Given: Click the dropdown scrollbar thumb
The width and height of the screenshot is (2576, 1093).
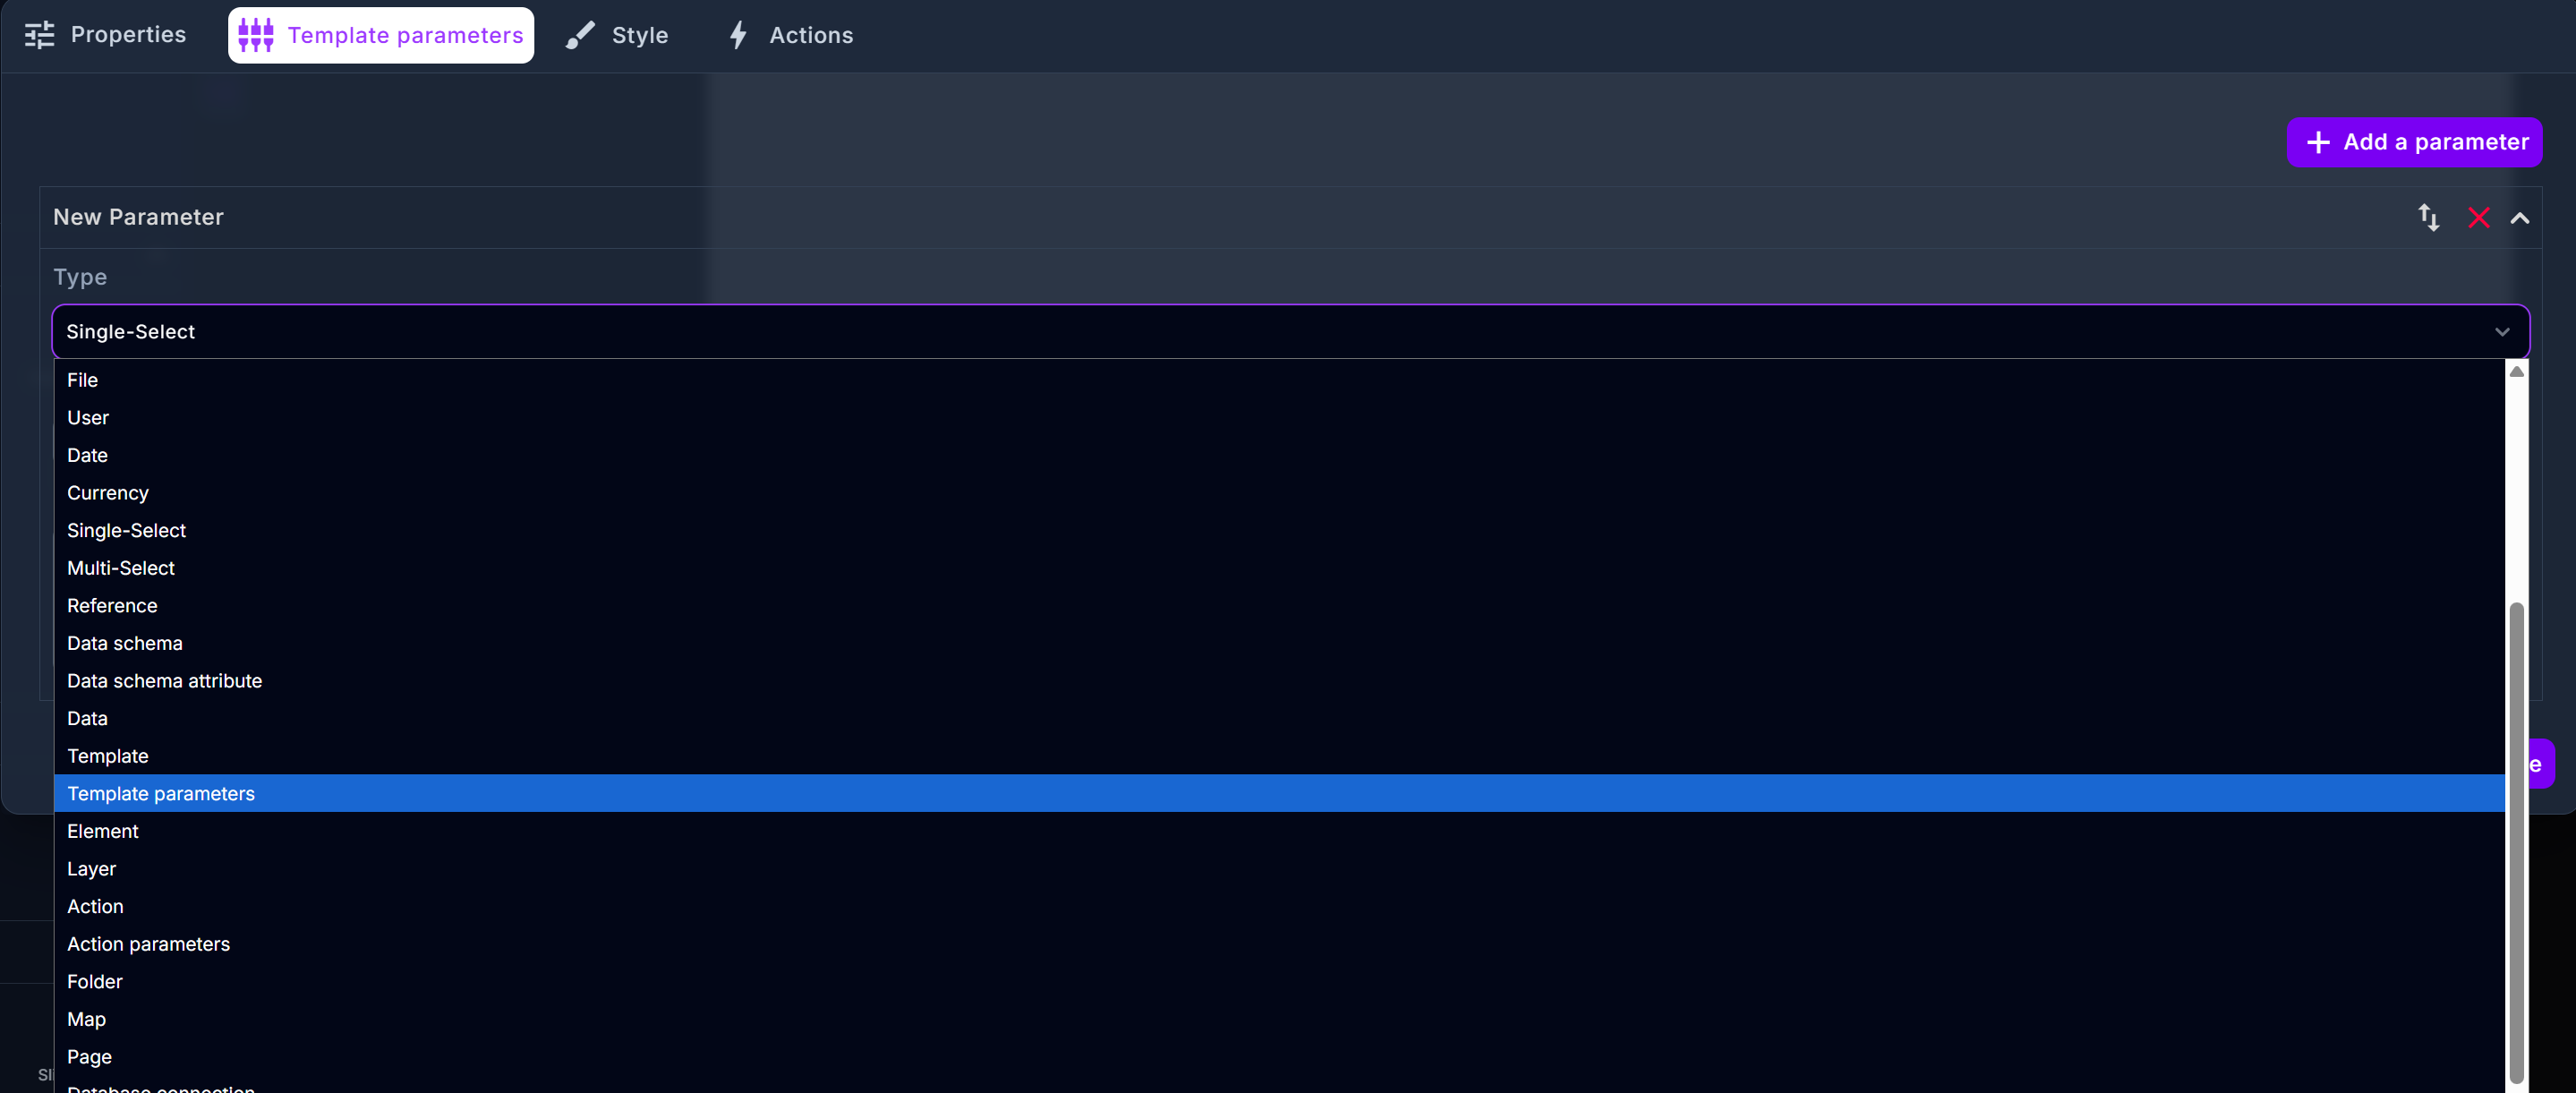Looking at the screenshot, I should [2517, 840].
